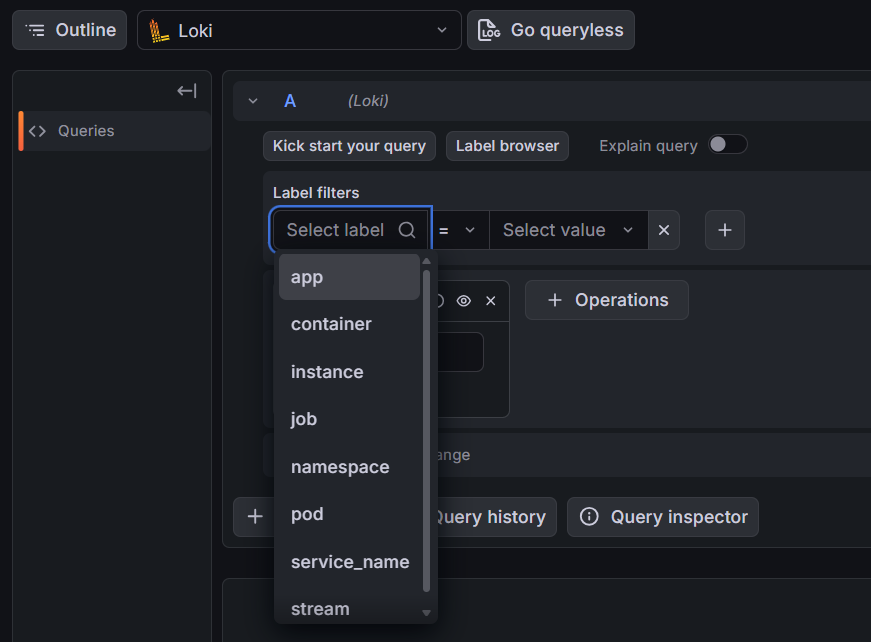
Task: Select Queries in the sidebar
Action: (114, 131)
